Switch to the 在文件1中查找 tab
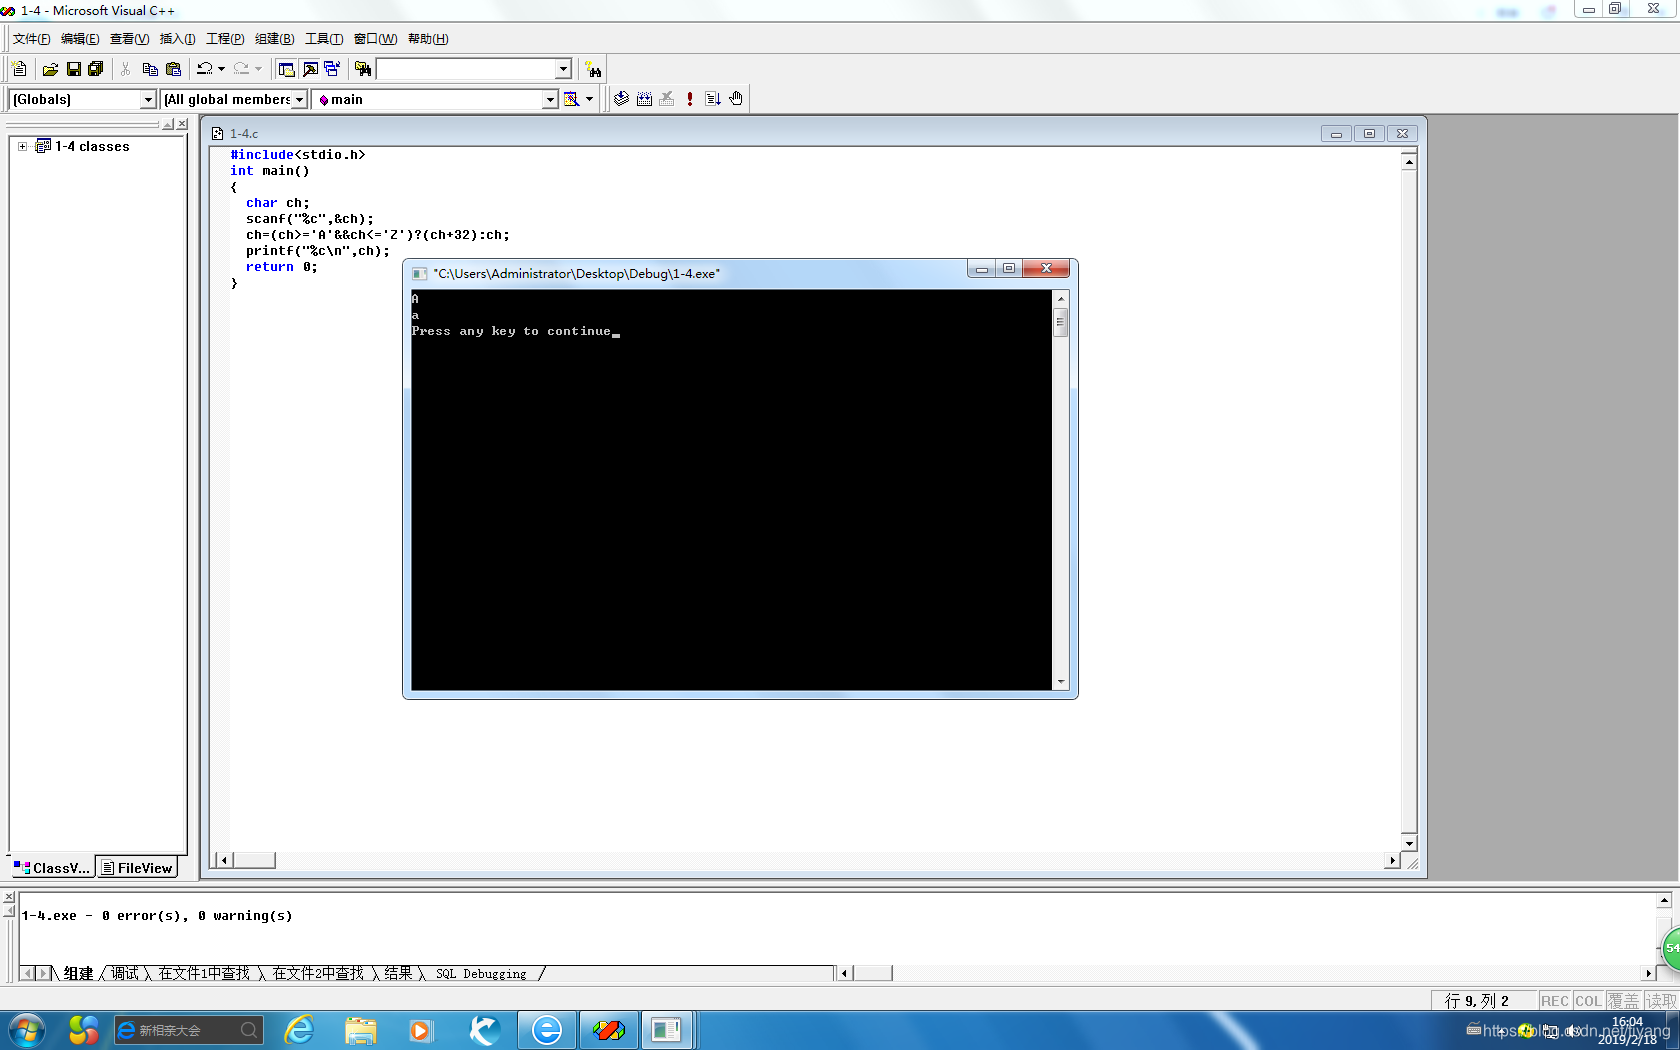This screenshot has width=1680, height=1050. [x=204, y=974]
